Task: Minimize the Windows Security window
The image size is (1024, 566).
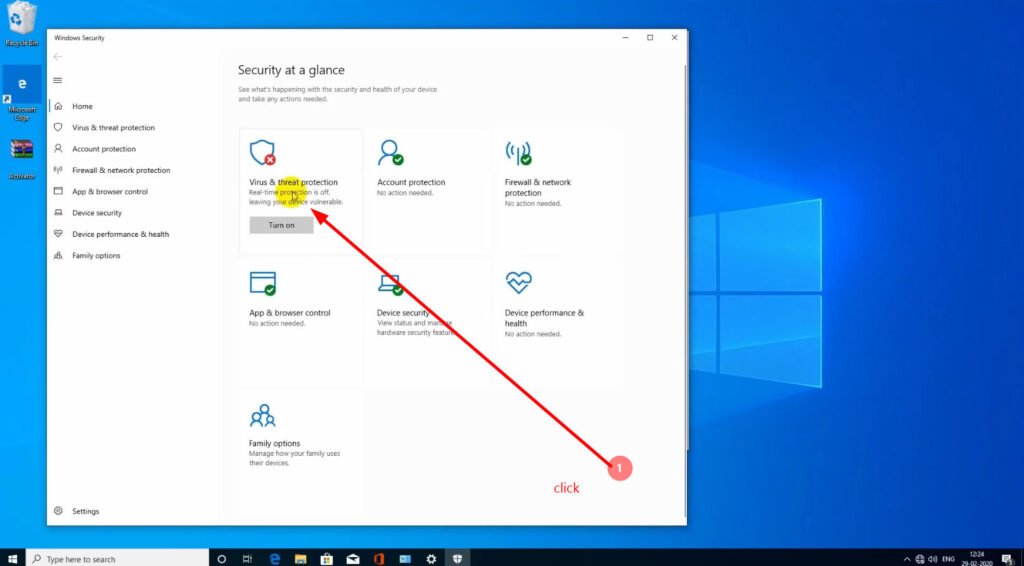Action: 625,38
